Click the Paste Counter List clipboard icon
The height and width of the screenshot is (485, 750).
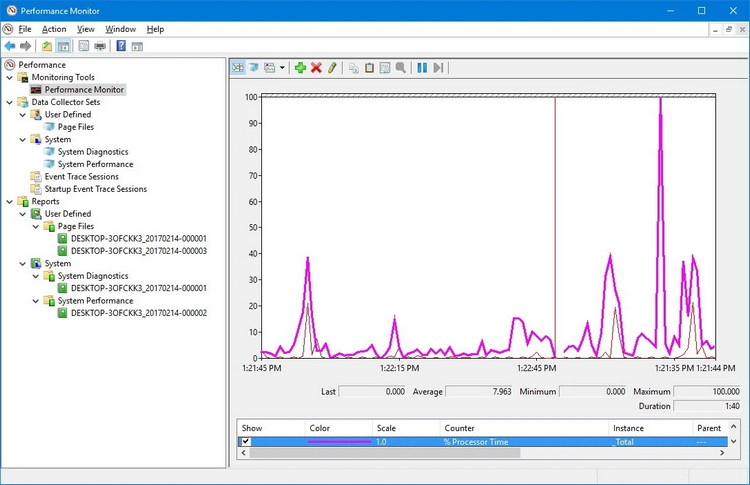coord(370,67)
